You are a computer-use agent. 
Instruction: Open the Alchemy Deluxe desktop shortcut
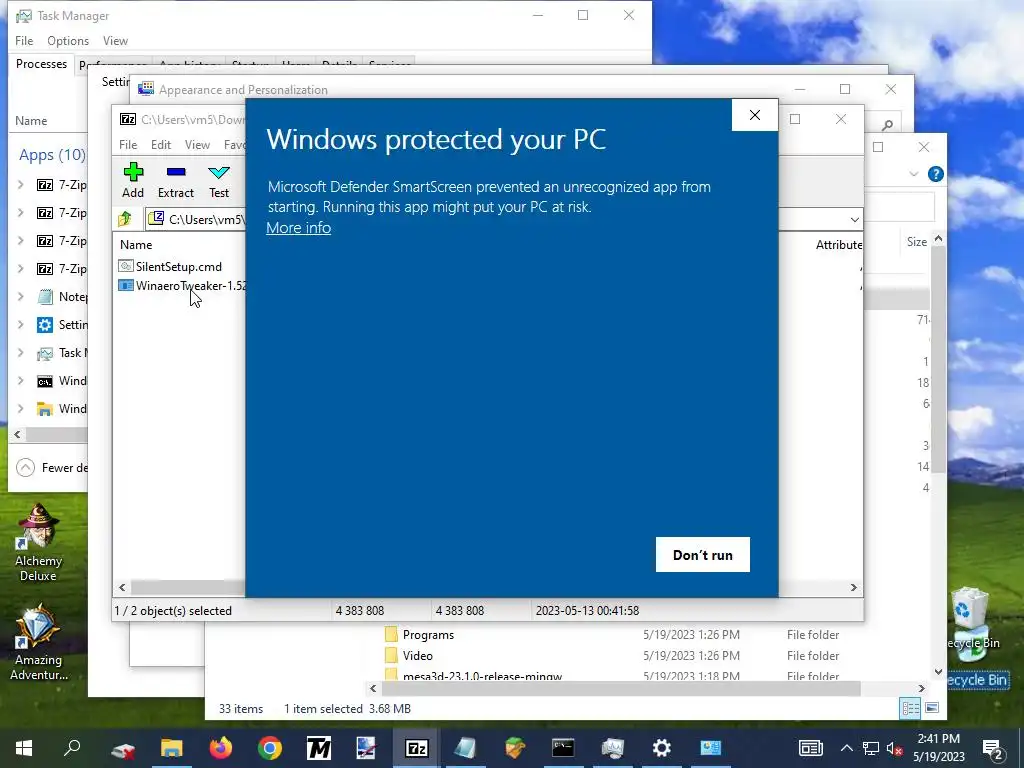38,542
